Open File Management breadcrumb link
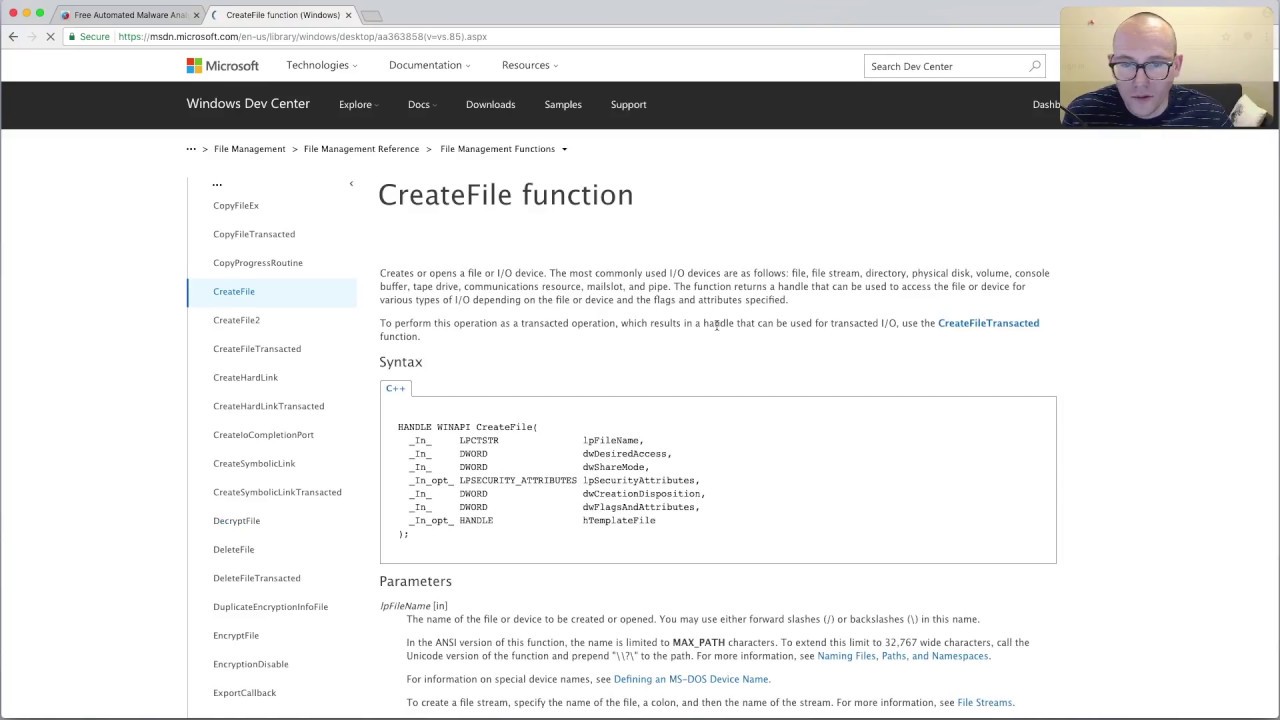This screenshot has width=1280, height=720. pos(249,149)
